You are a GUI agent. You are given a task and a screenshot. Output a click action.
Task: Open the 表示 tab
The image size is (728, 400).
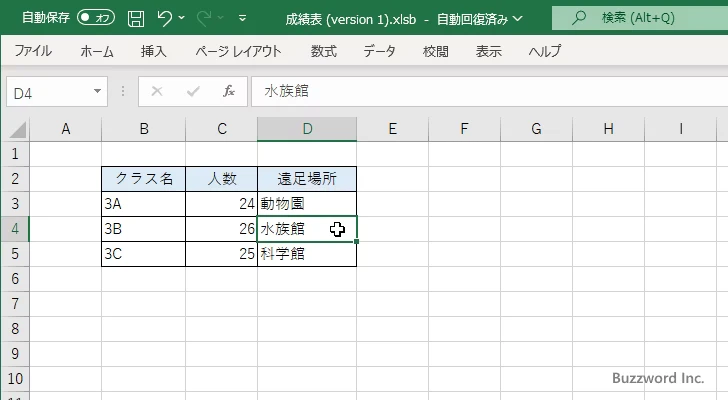click(488, 51)
